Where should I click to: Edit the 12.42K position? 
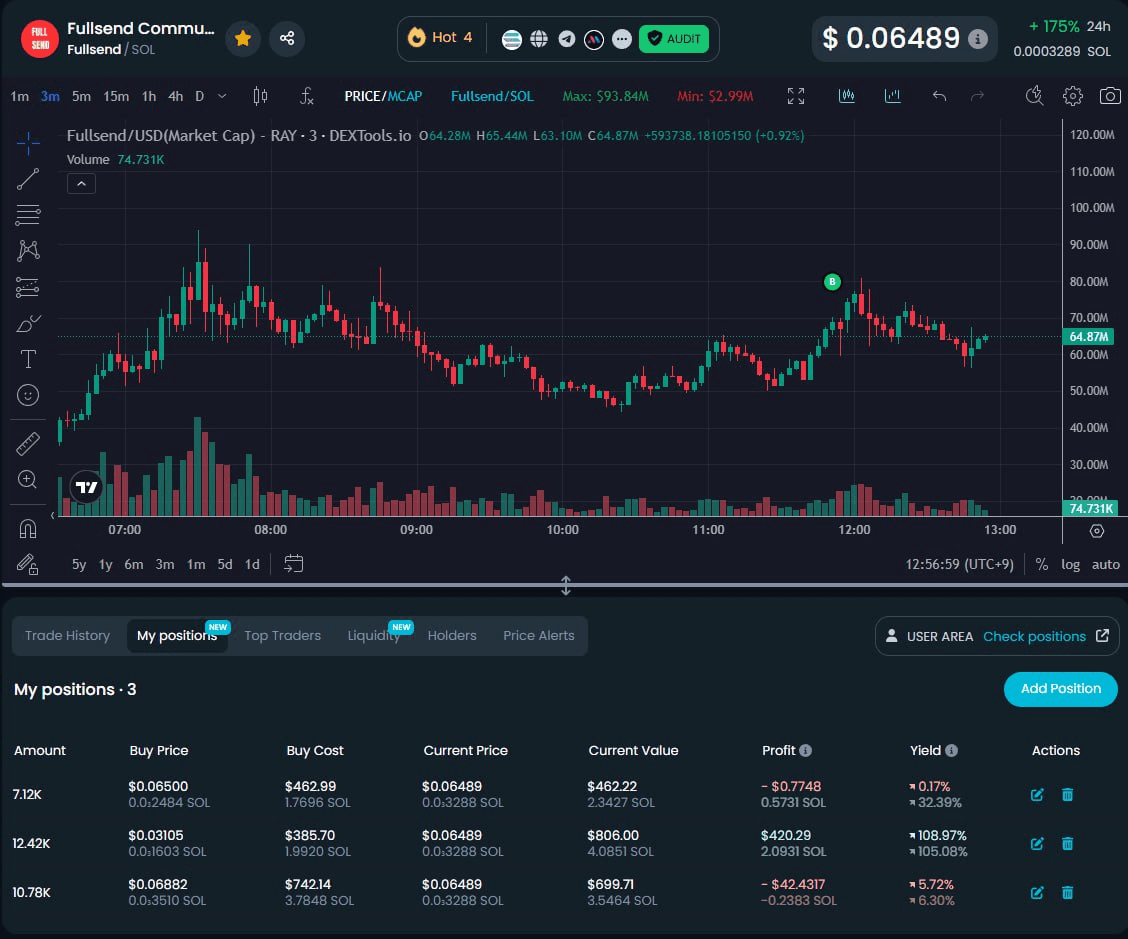point(1037,843)
